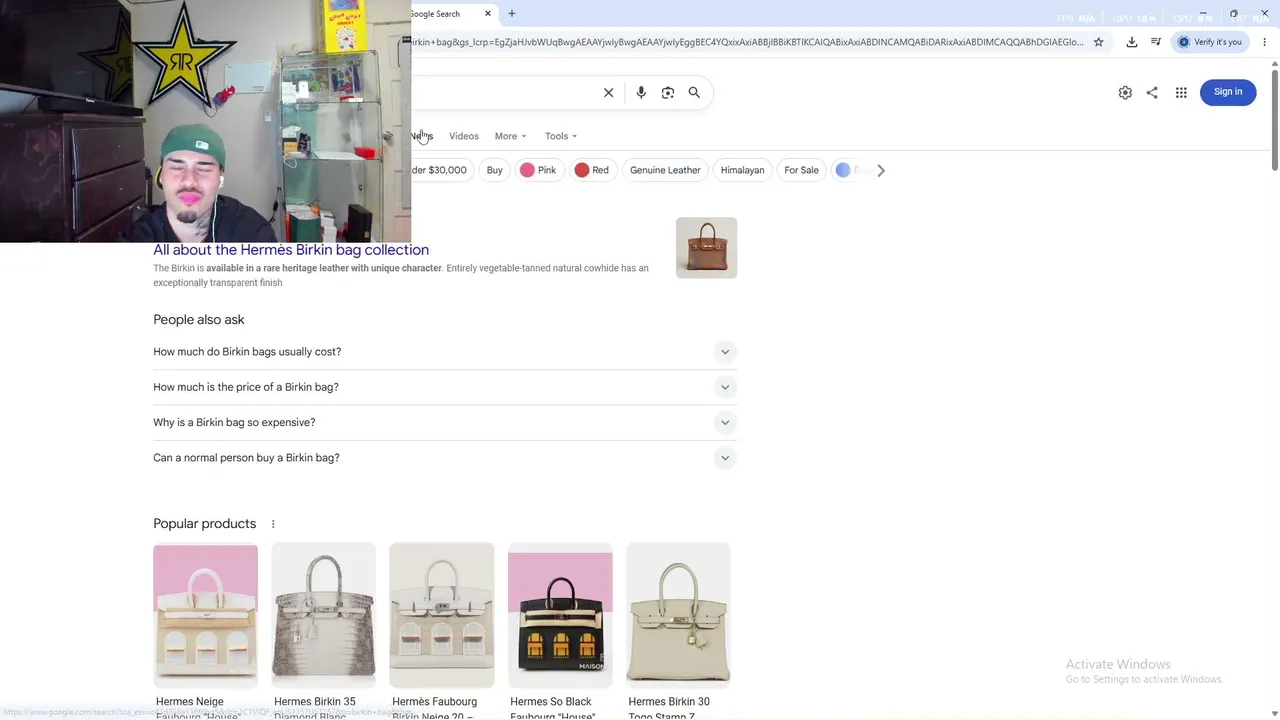Click the magnifying glass search icon
The width and height of the screenshot is (1280, 720).
point(694,93)
